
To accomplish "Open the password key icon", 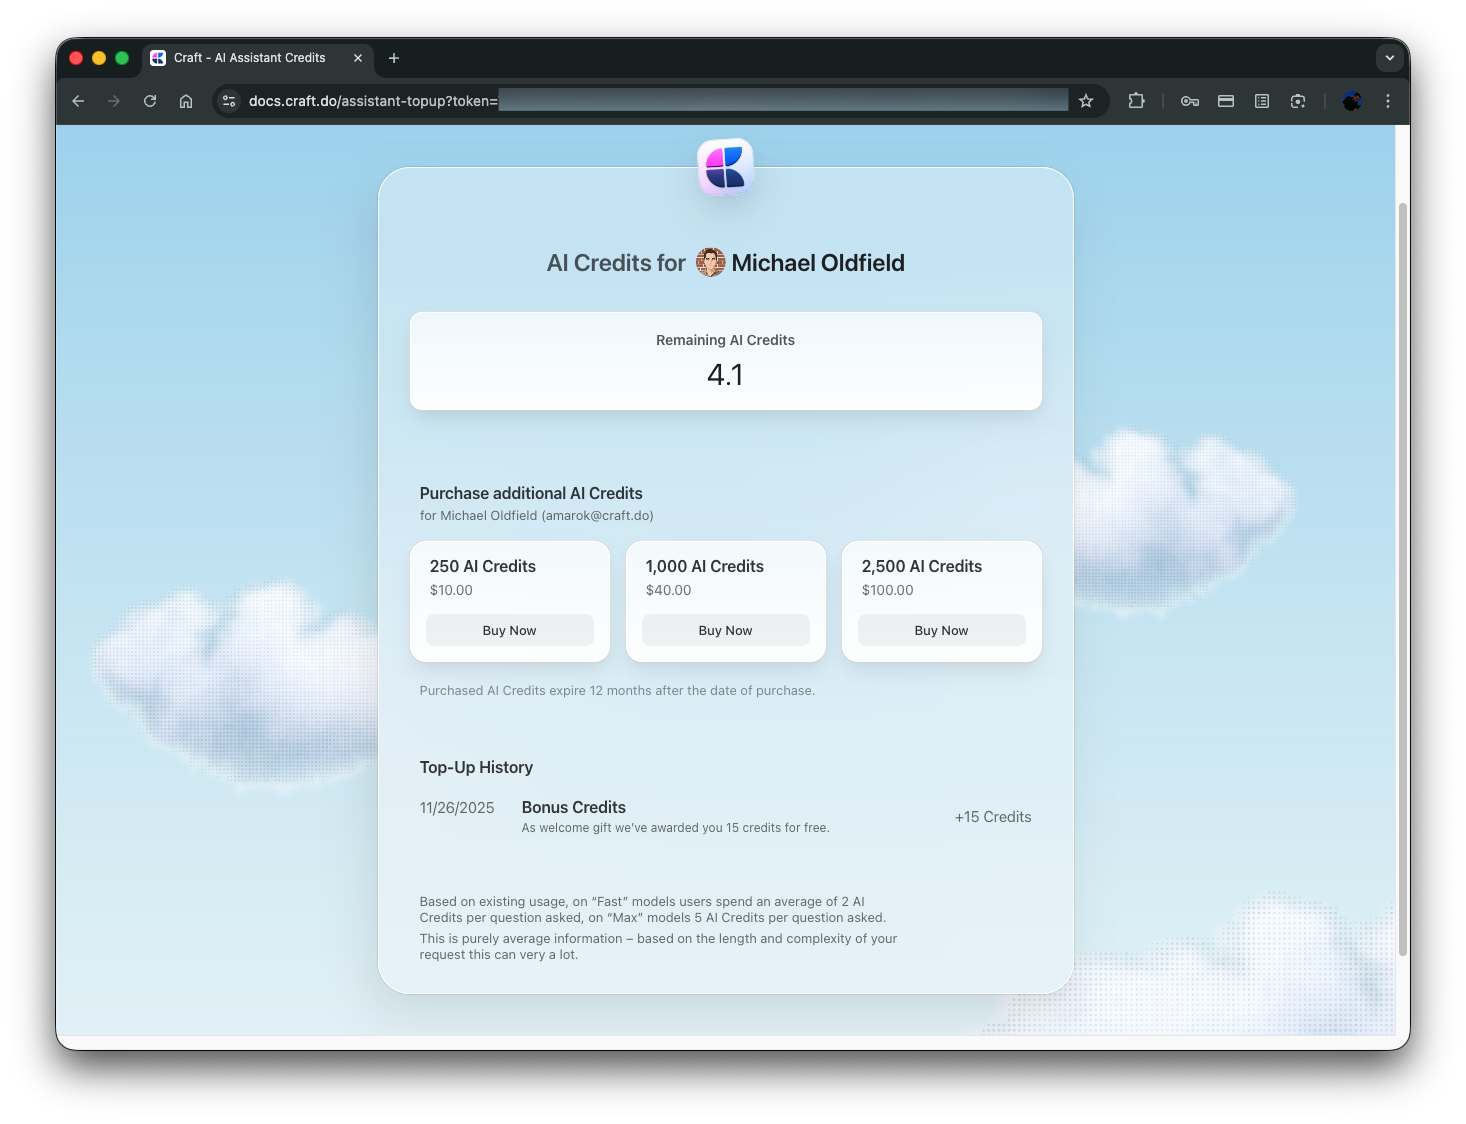I will click(x=1190, y=101).
